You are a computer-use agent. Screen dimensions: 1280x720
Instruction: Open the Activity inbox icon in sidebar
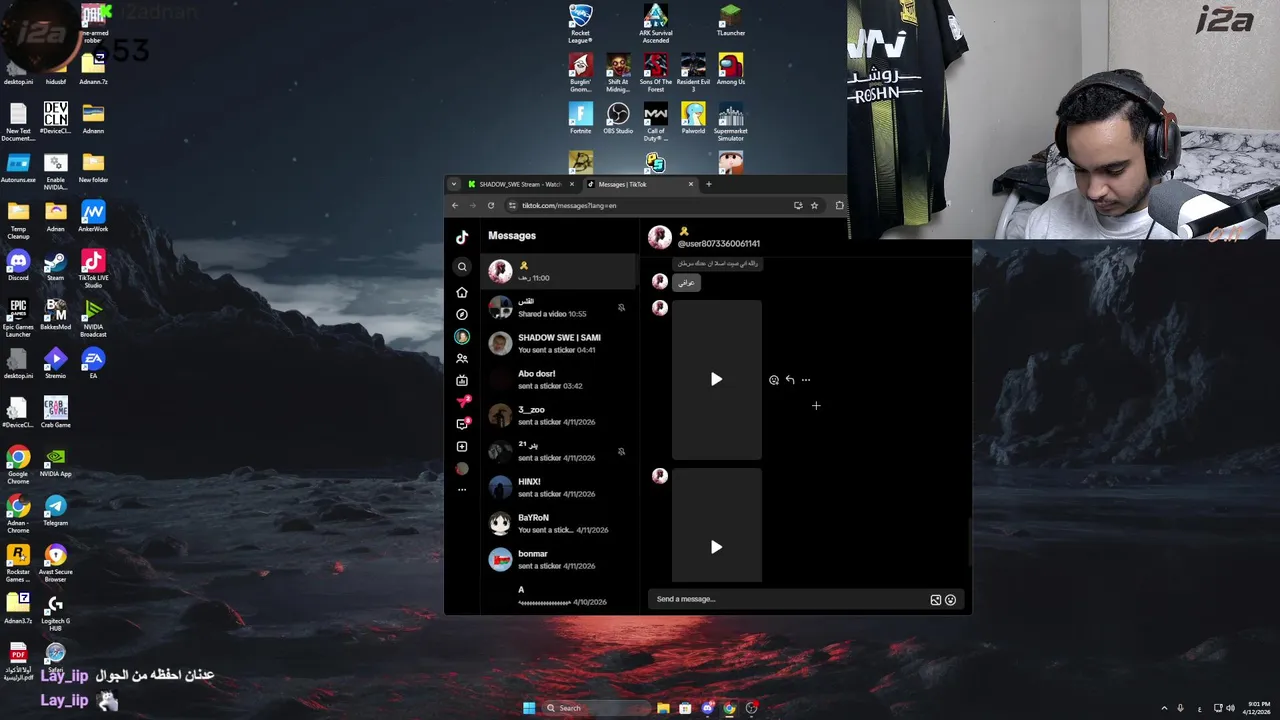pos(463,424)
